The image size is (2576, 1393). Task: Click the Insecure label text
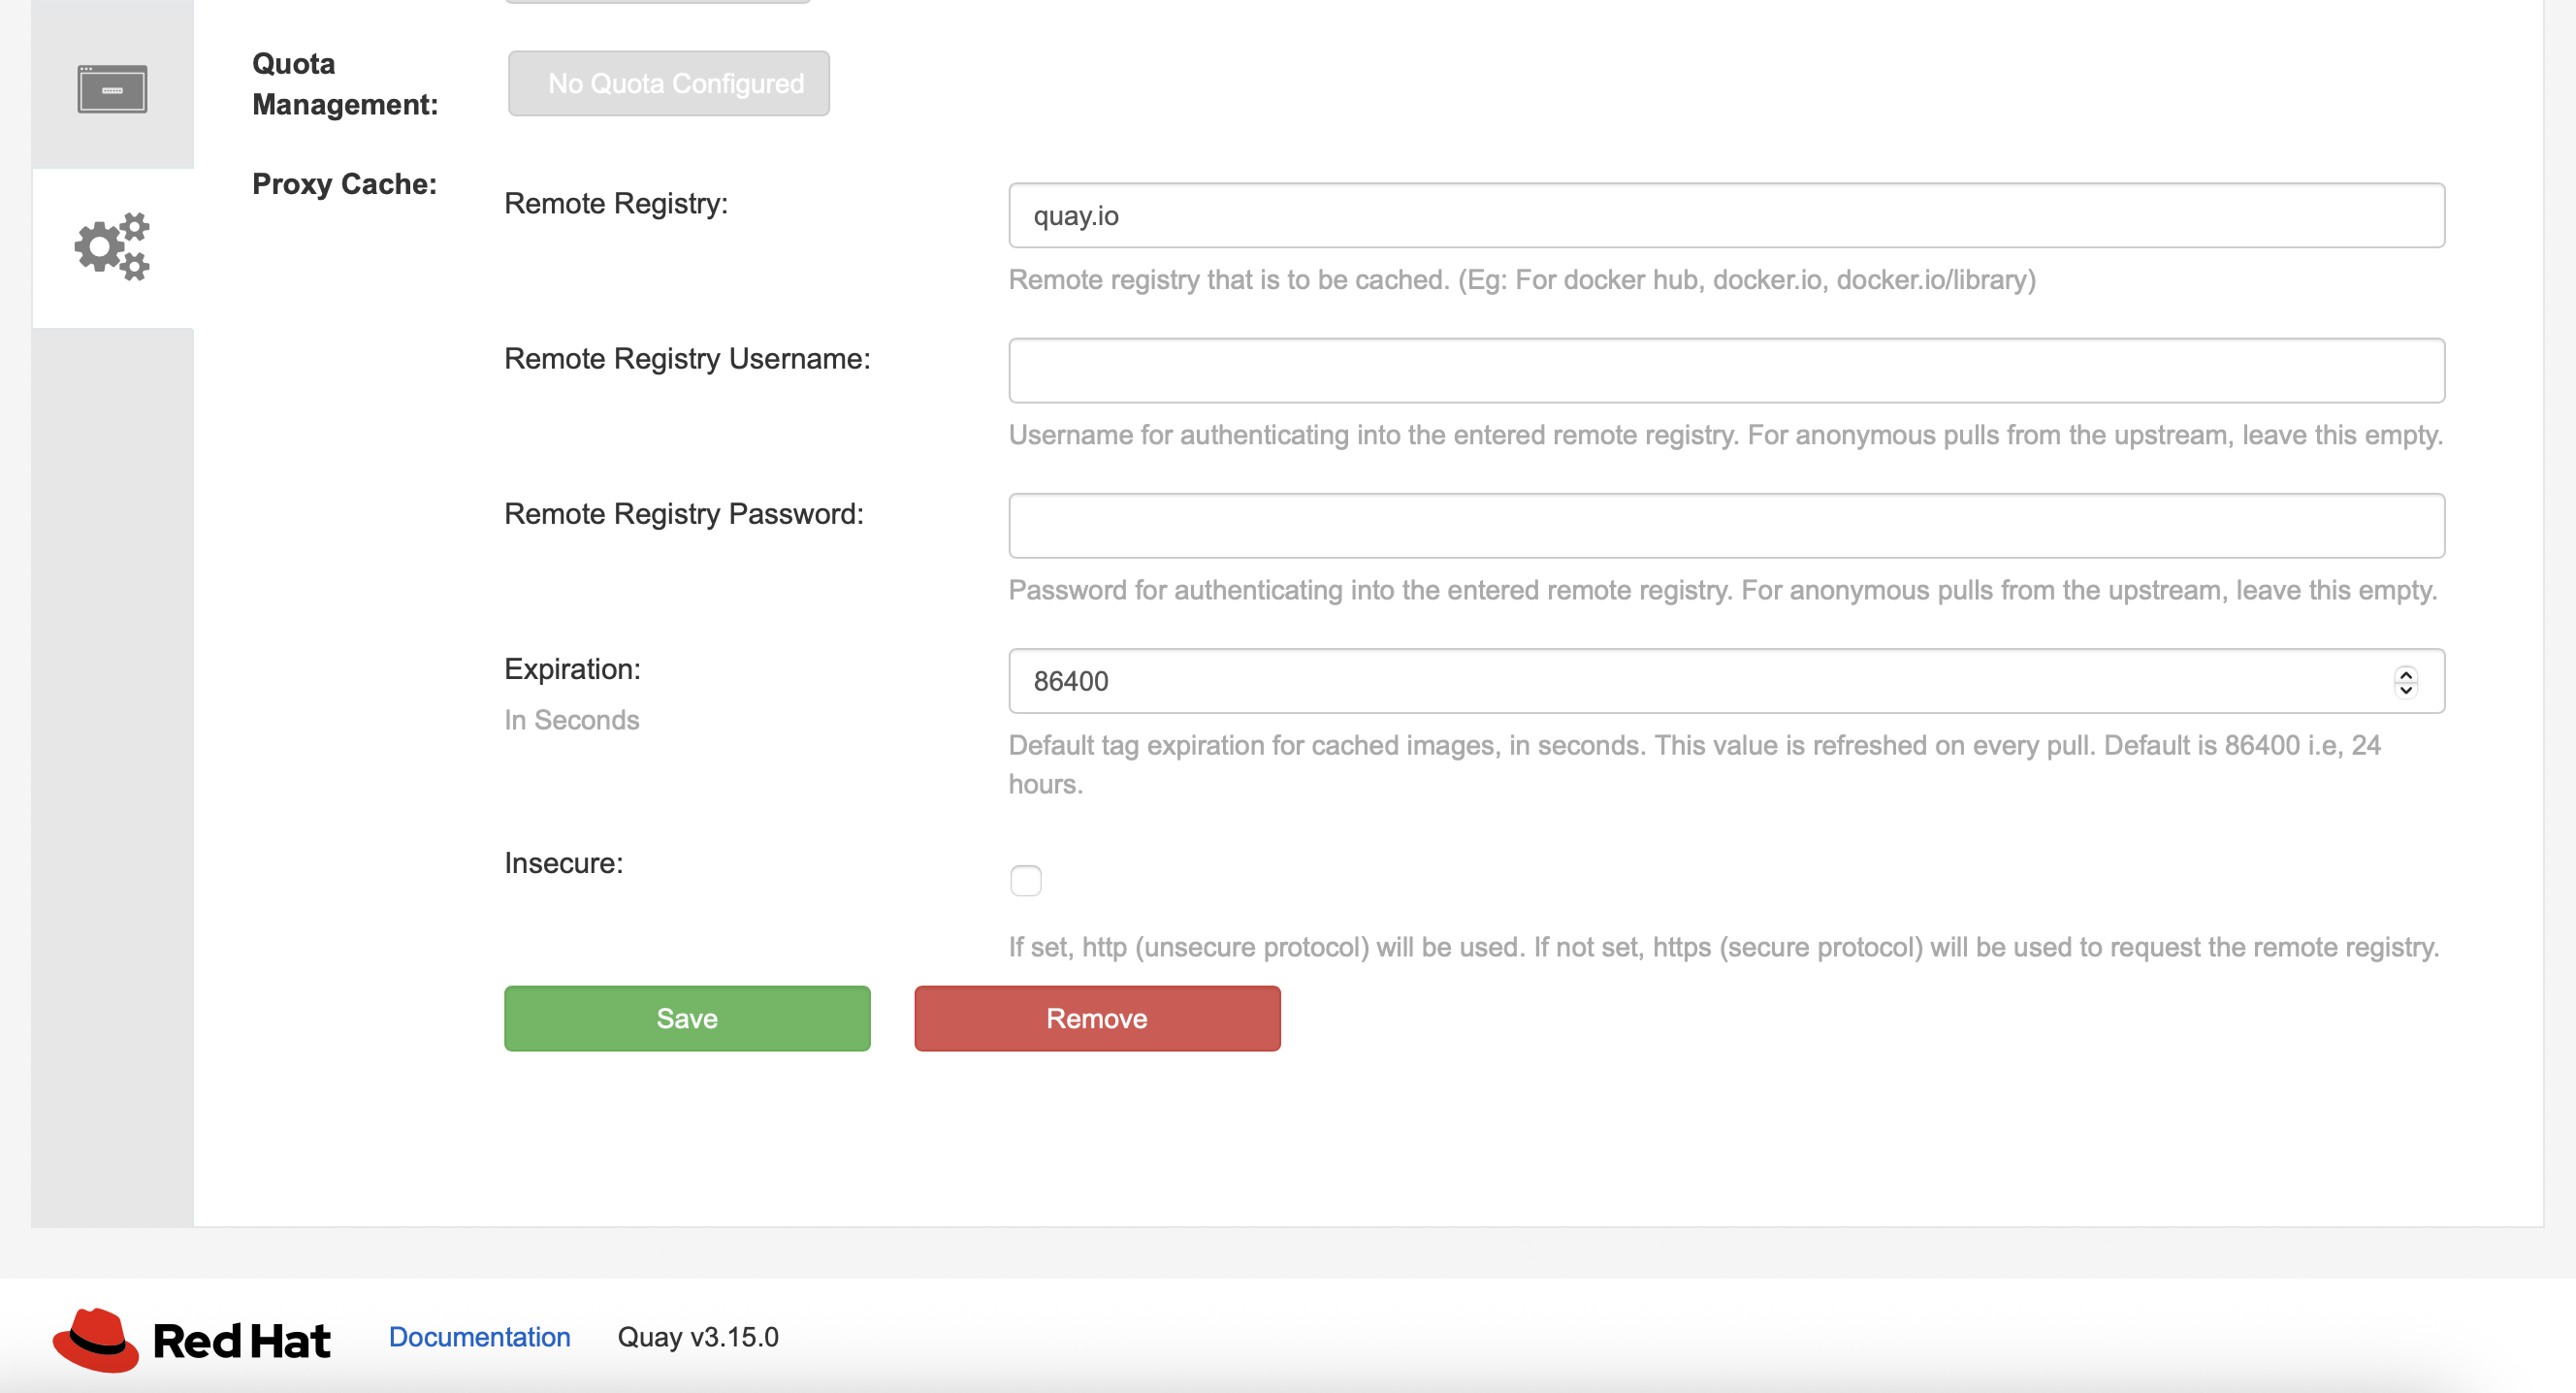[x=563, y=863]
